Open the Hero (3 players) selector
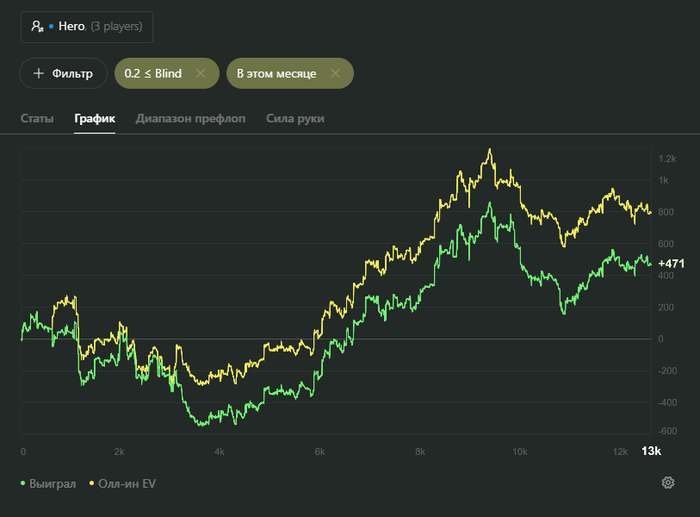Image resolution: width=700 pixels, height=517 pixels. [86, 27]
